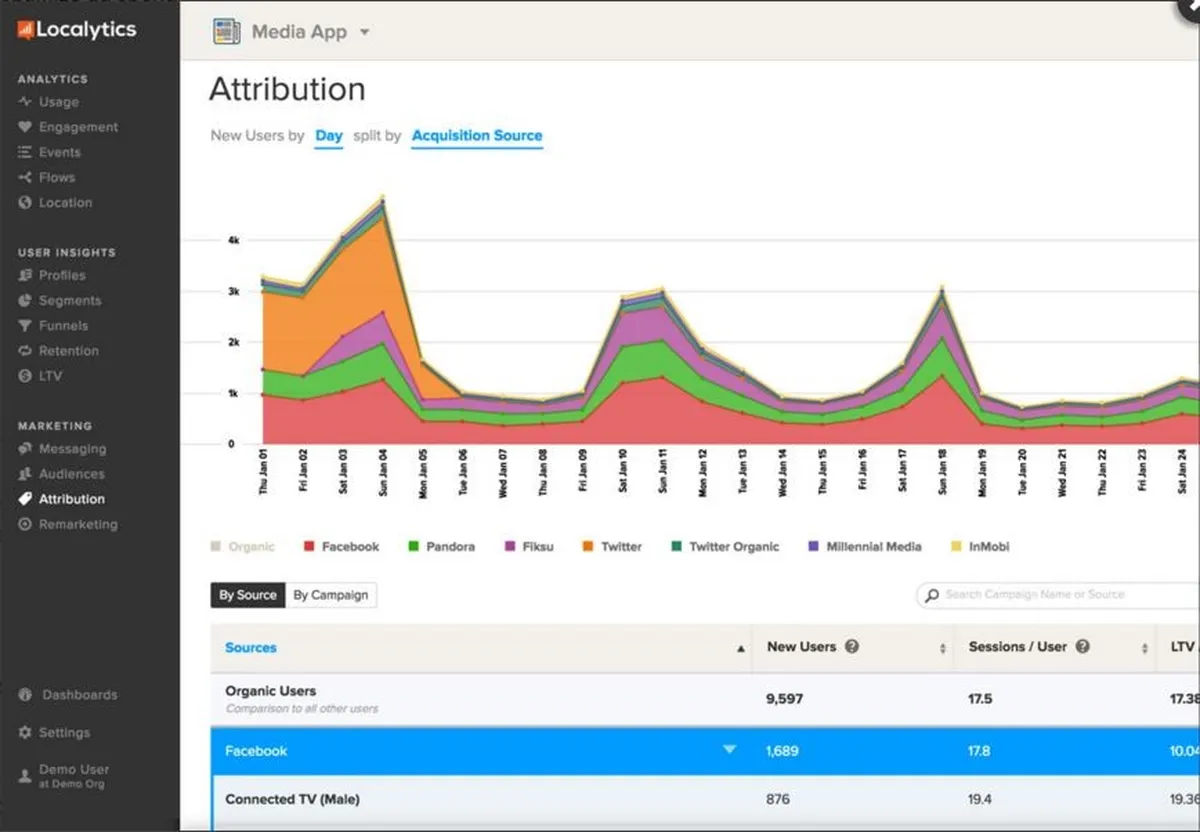The image size is (1200, 832).
Task: Open Remarketing page from sidebar
Action: pos(78,524)
